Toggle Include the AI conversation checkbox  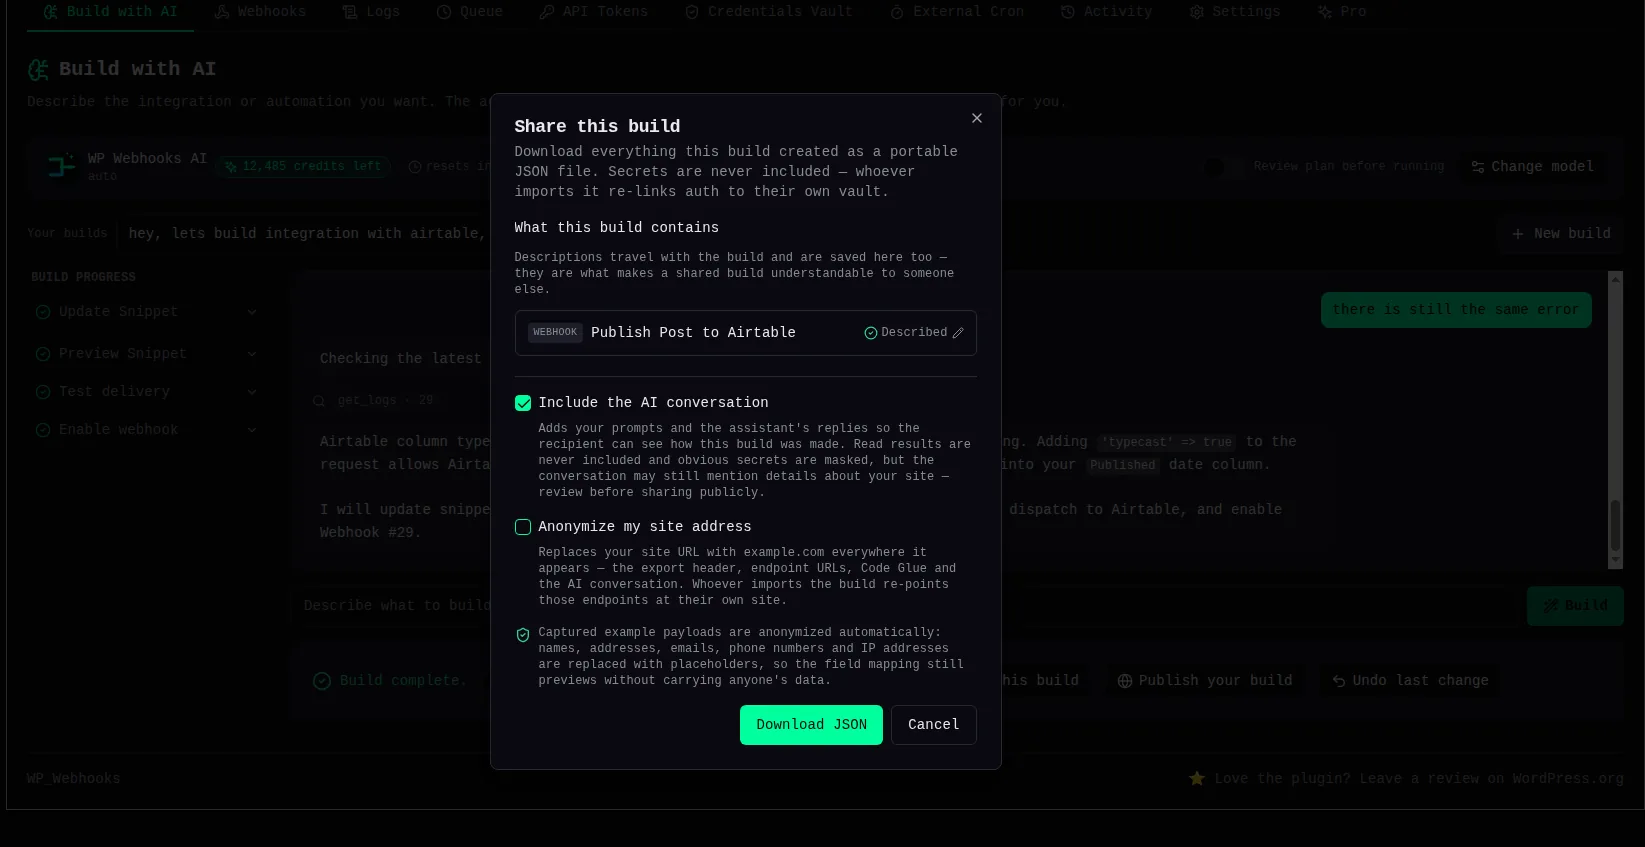point(523,403)
